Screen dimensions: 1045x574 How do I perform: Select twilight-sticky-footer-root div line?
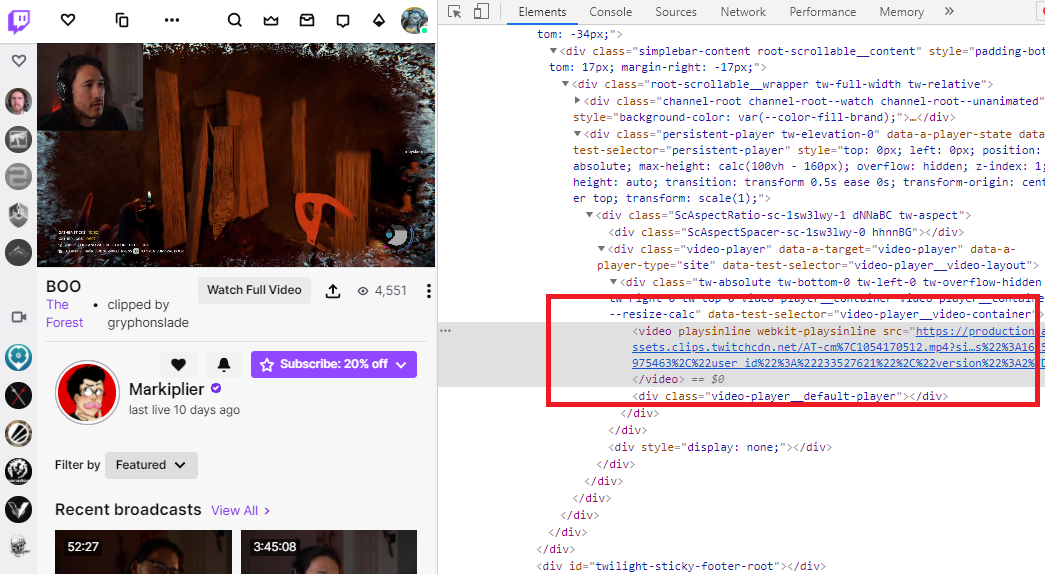[681, 566]
